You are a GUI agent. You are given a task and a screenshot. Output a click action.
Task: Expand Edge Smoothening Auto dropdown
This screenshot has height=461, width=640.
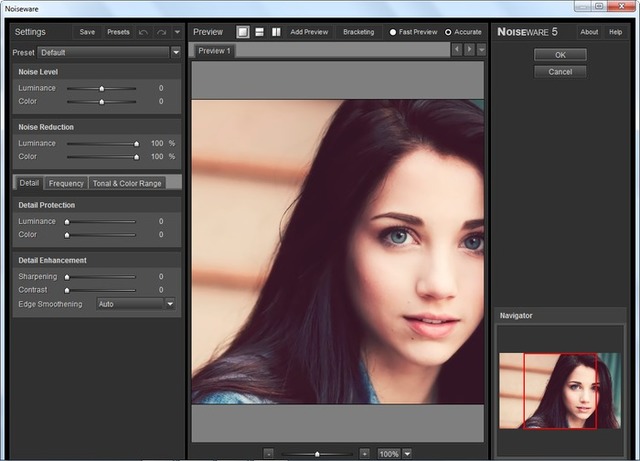tap(170, 303)
